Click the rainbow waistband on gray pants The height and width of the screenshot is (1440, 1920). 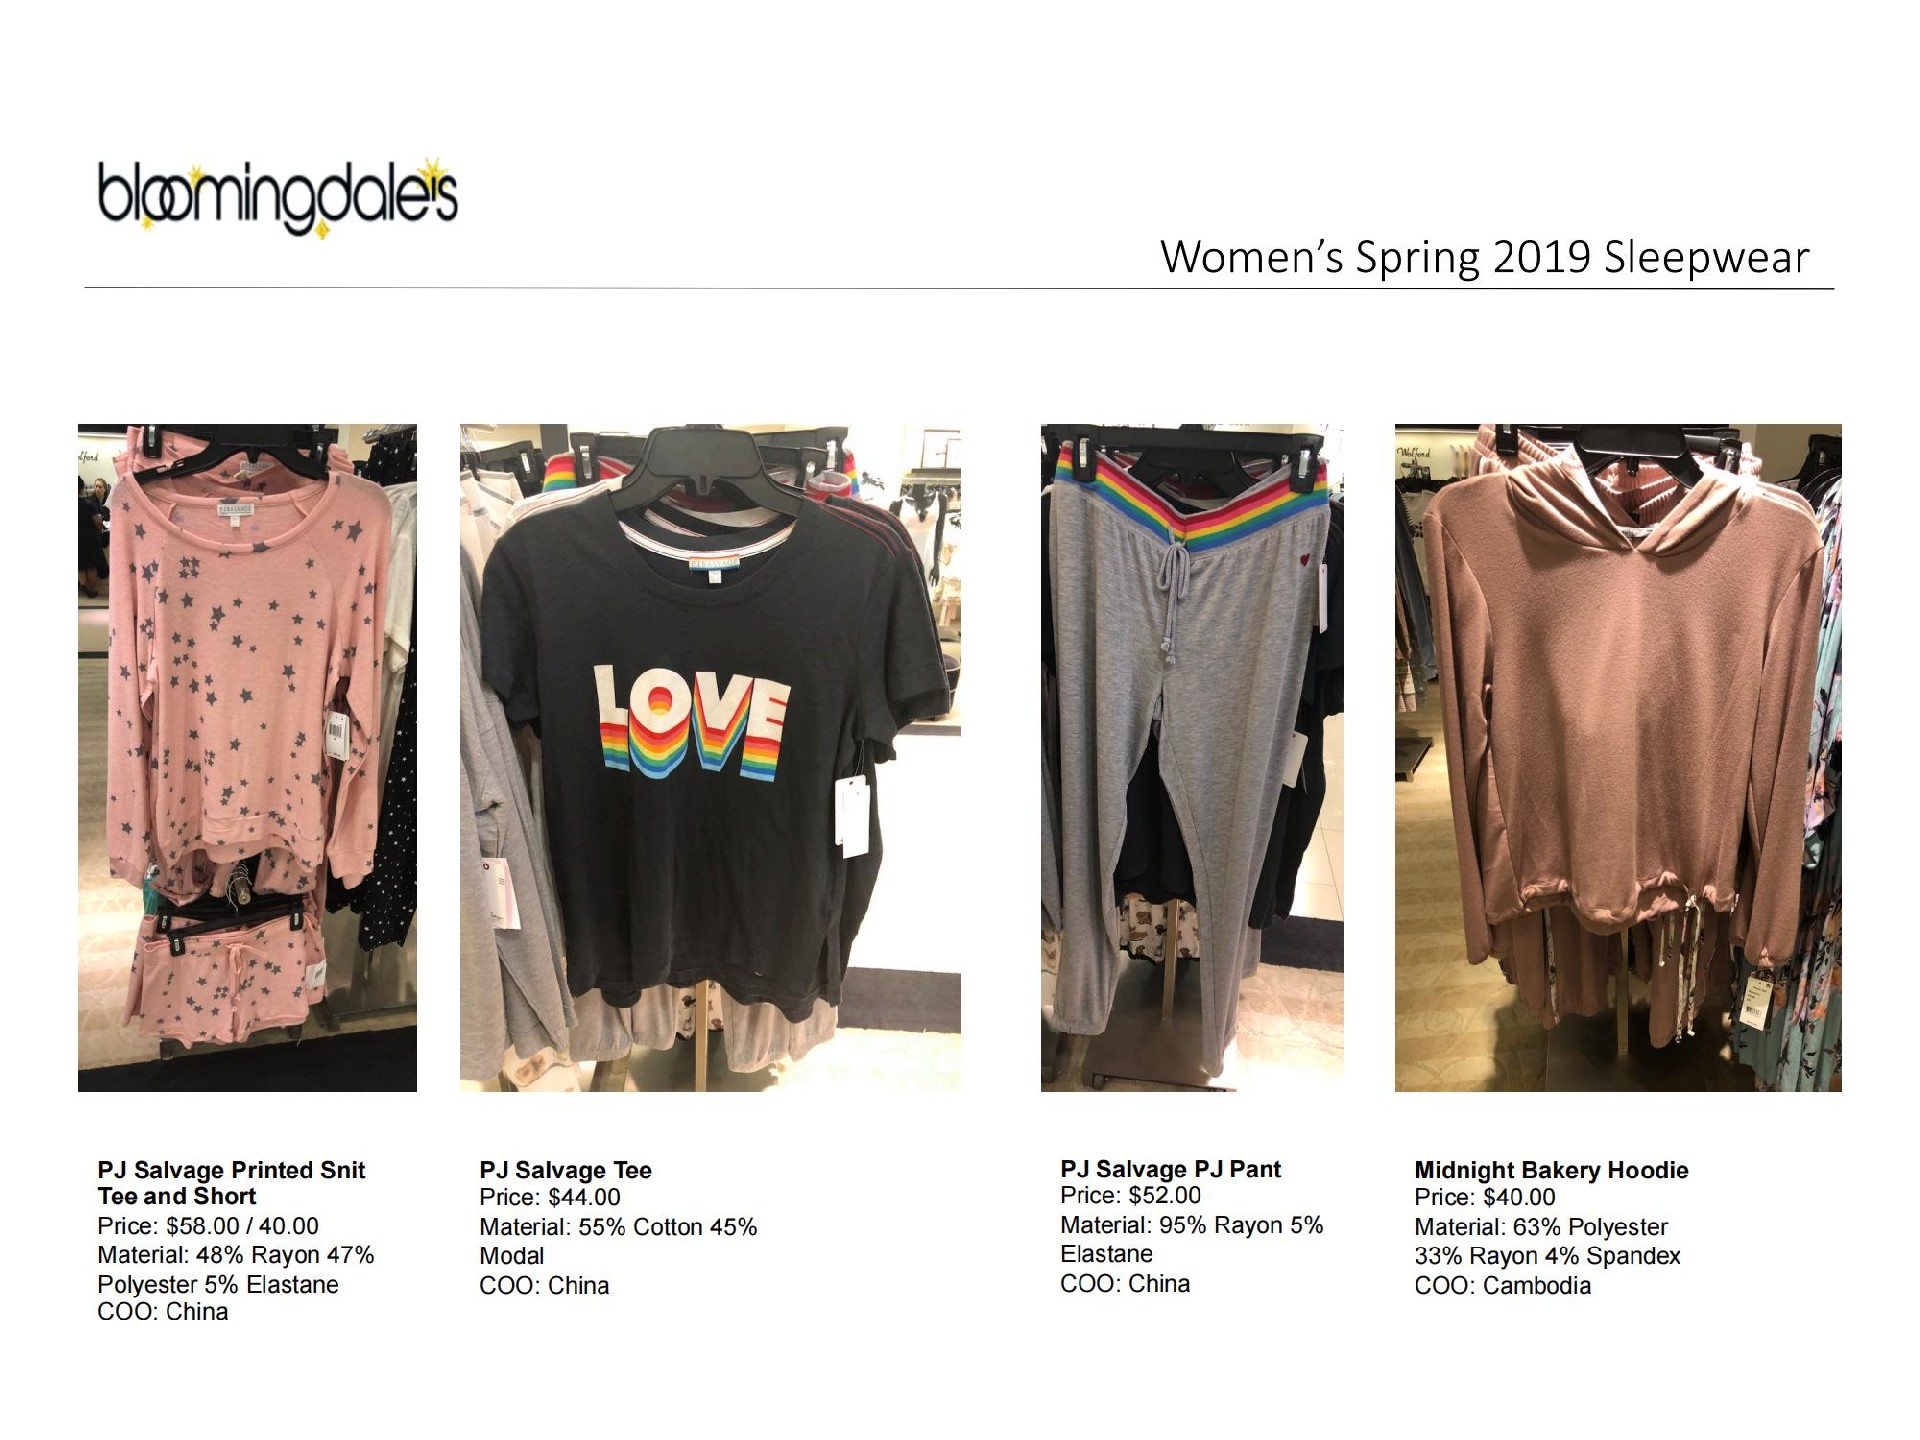tap(1191, 494)
